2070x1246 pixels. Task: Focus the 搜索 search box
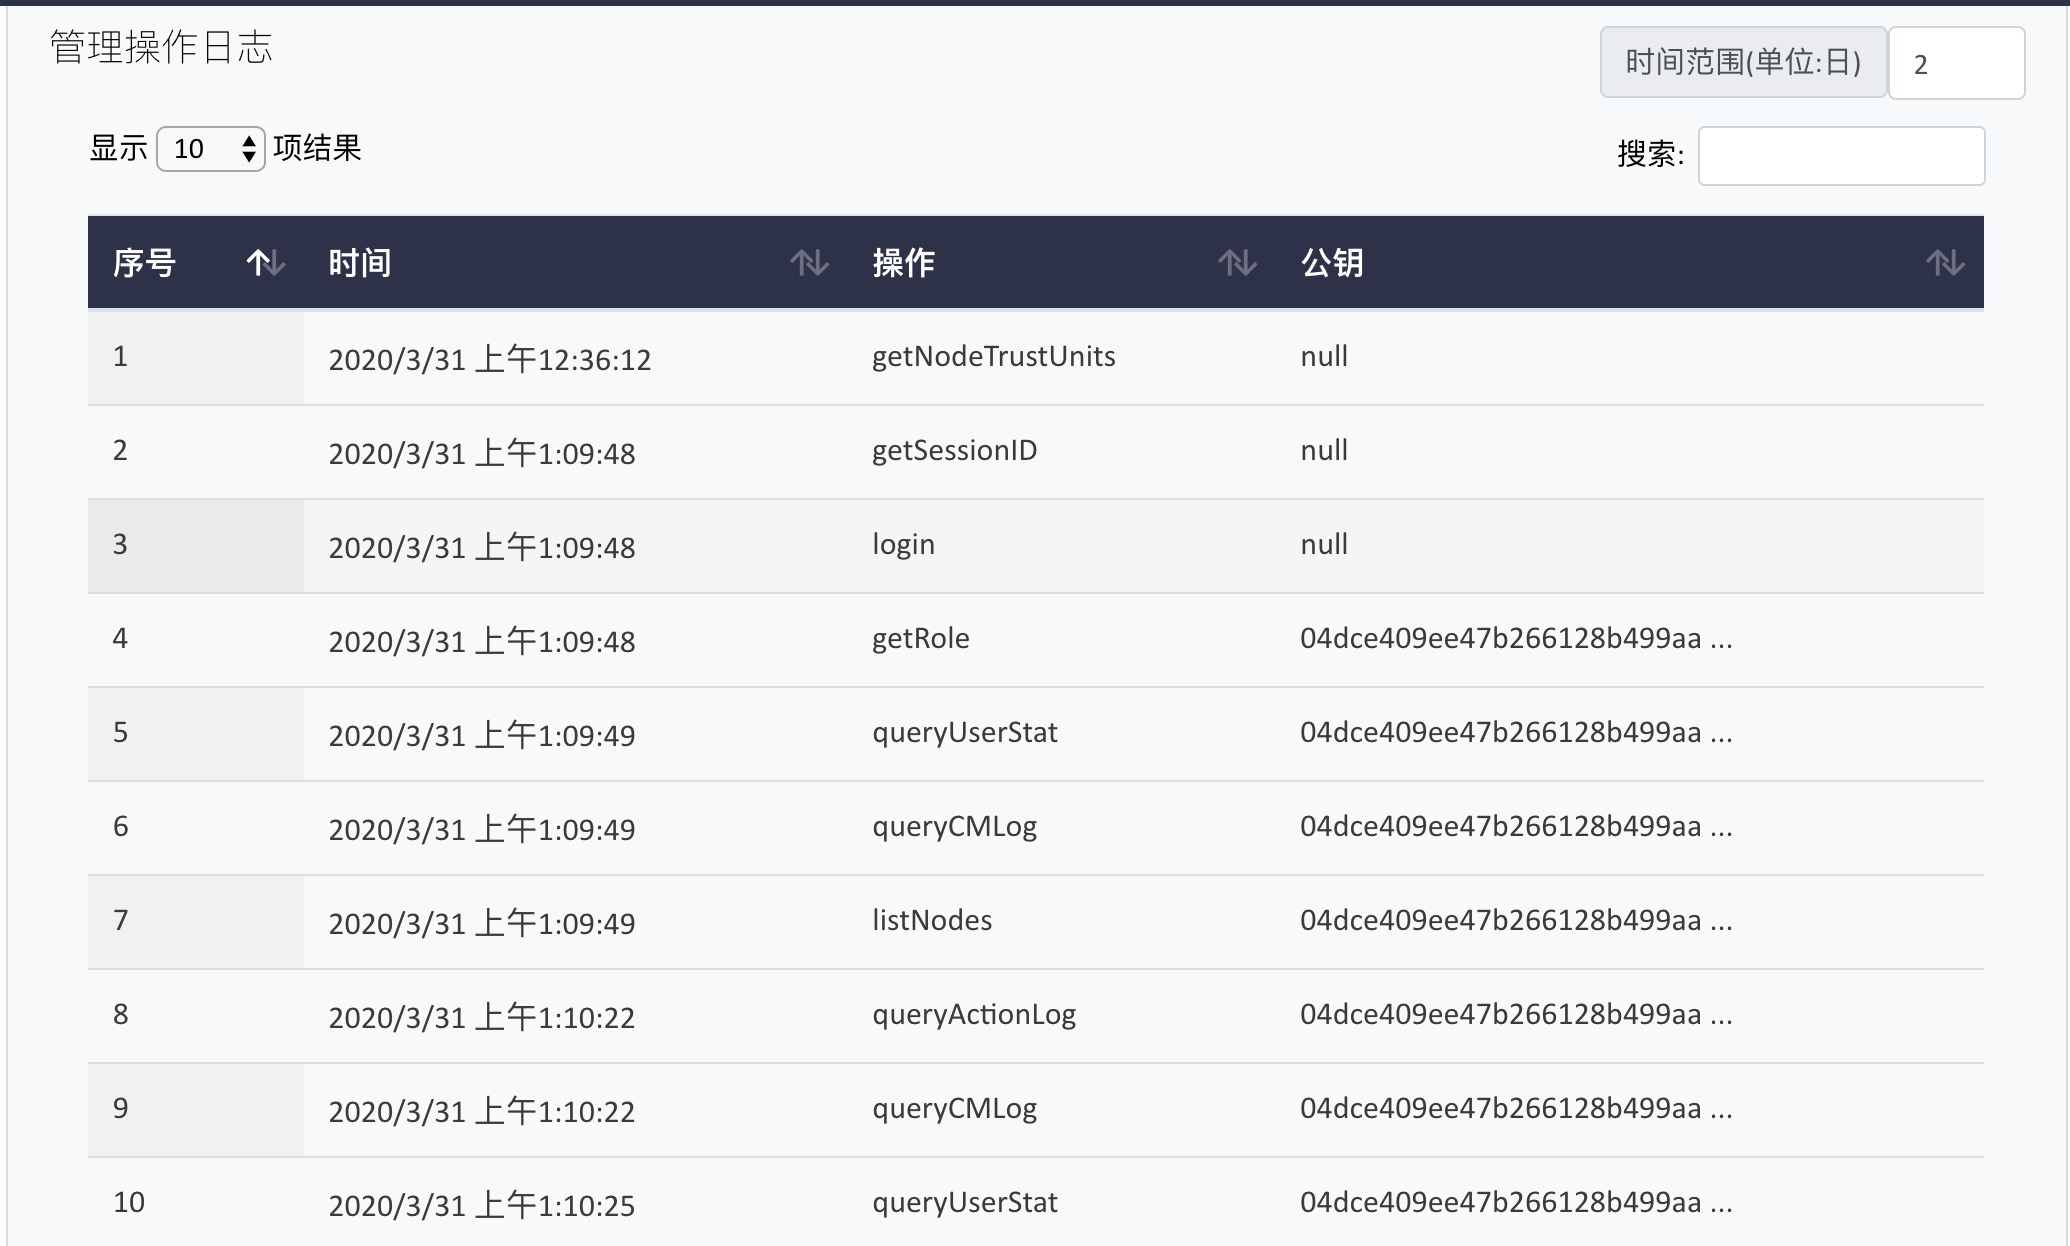coord(1841,156)
